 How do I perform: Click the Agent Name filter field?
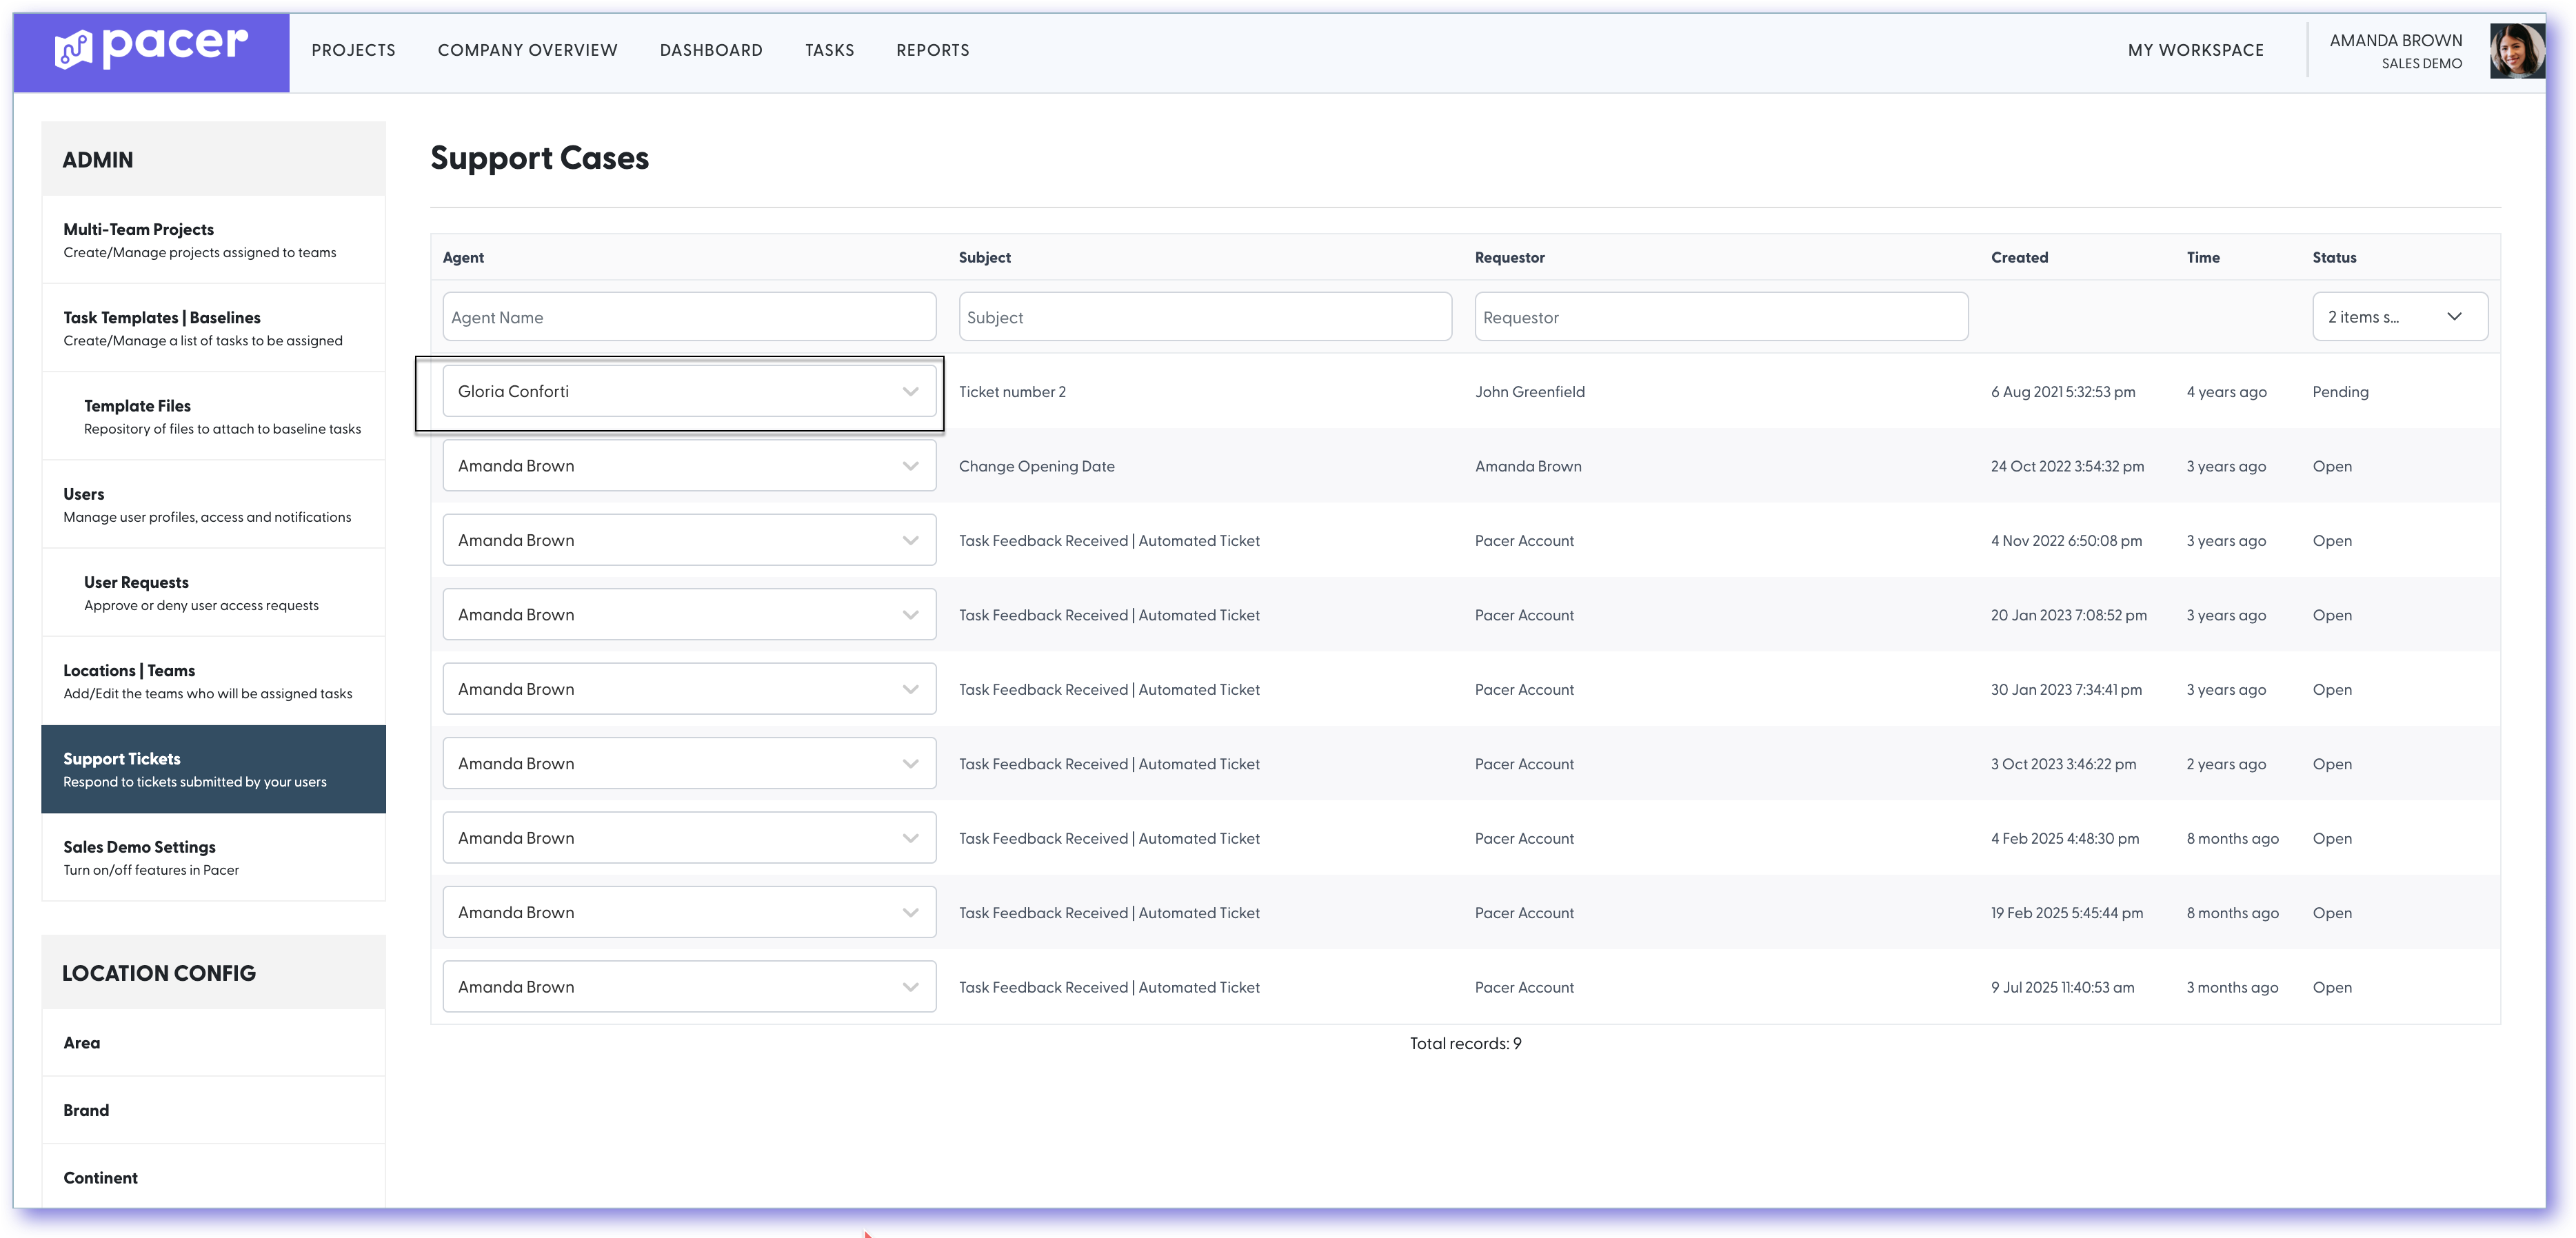[689, 317]
